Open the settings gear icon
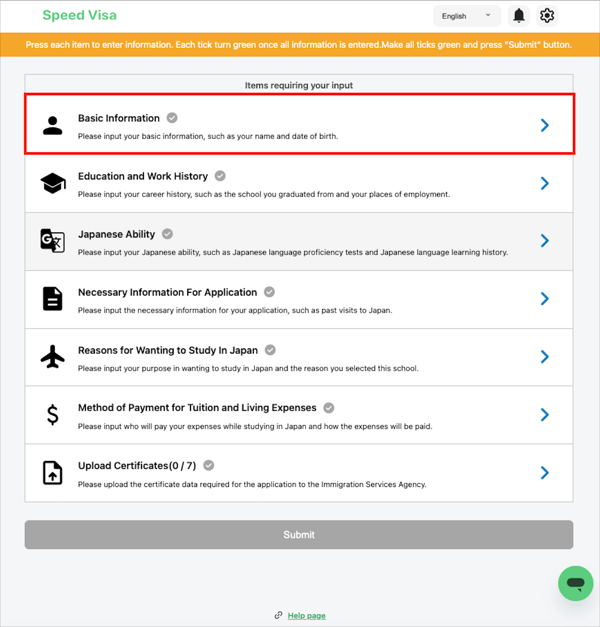Image resolution: width=600 pixels, height=627 pixels. click(547, 16)
